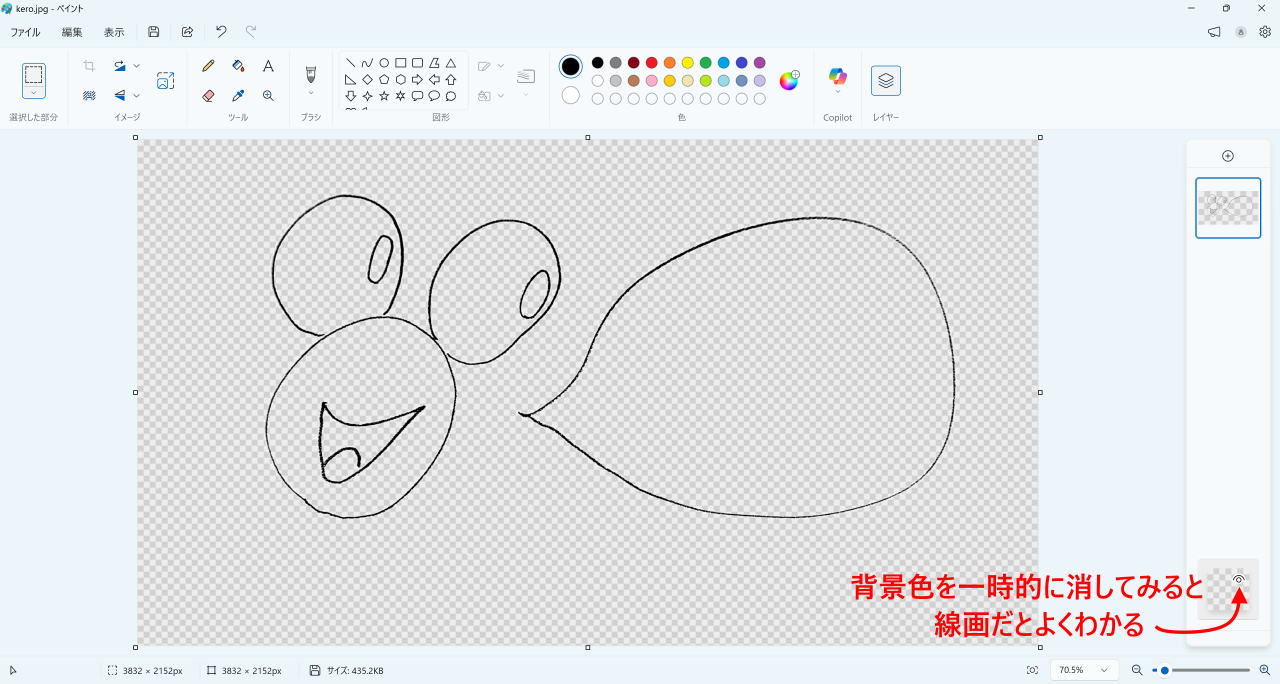Toggle the Layers panel button
Viewport: 1280px width, 684px height.
coord(885,81)
